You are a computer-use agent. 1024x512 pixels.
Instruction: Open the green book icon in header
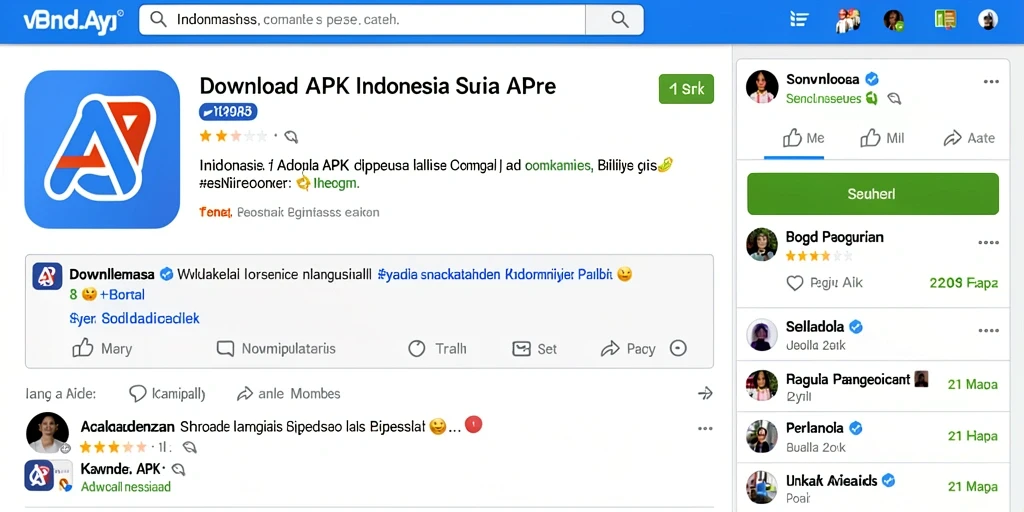(945, 20)
